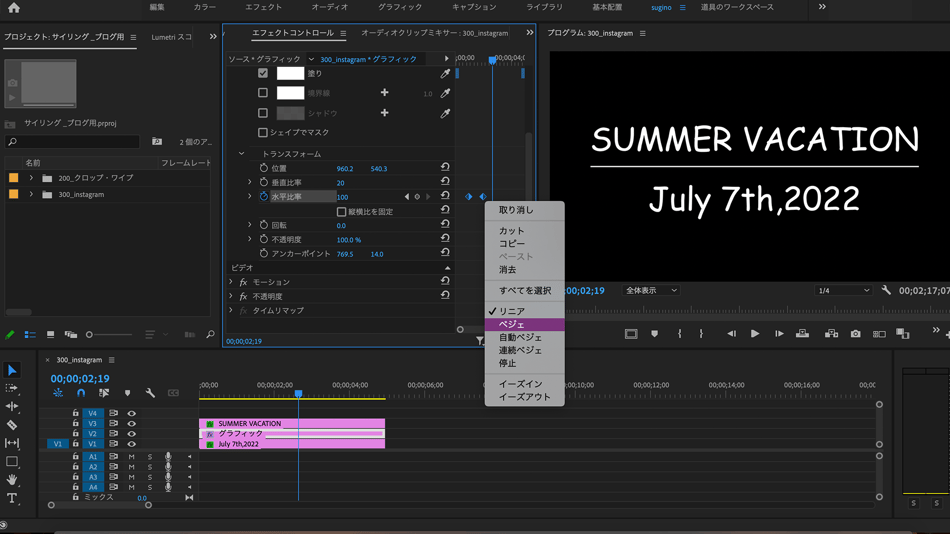Enable the シェイプでマスク checkbox
950x534 pixels.
pyautogui.click(x=263, y=132)
